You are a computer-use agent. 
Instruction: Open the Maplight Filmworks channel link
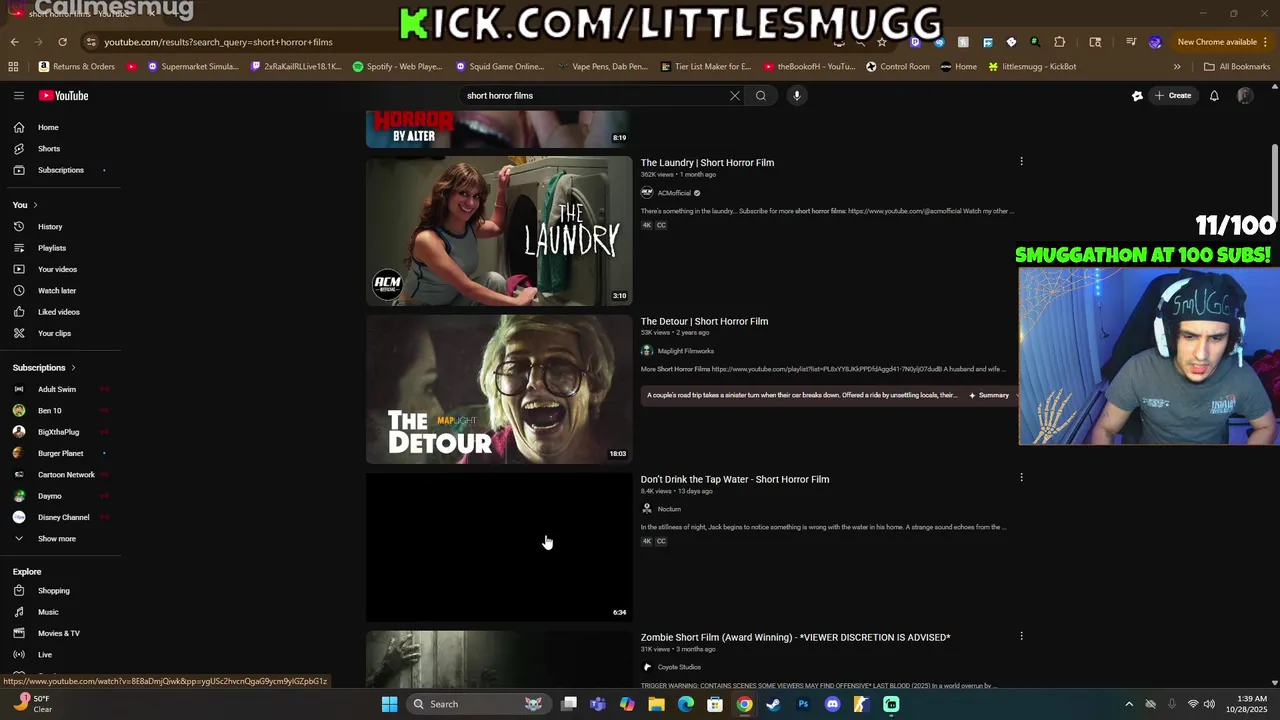tap(686, 351)
